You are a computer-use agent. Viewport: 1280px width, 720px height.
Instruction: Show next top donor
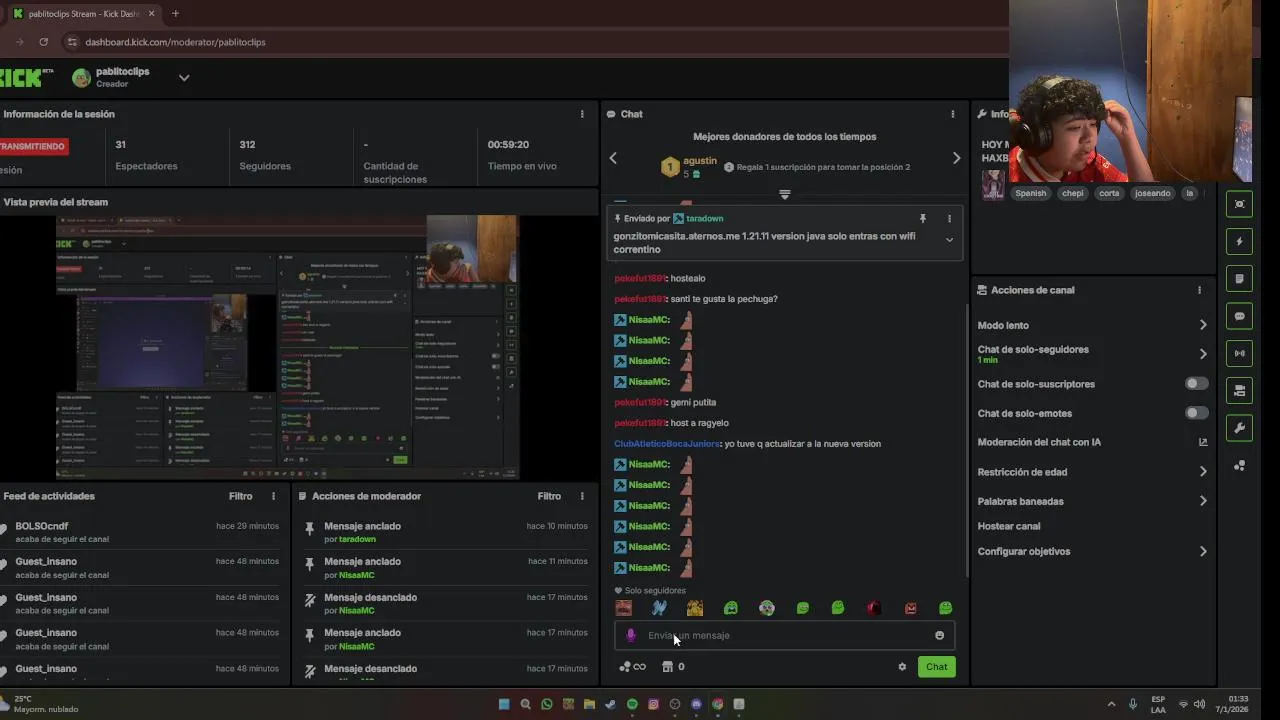click(956, 158)
